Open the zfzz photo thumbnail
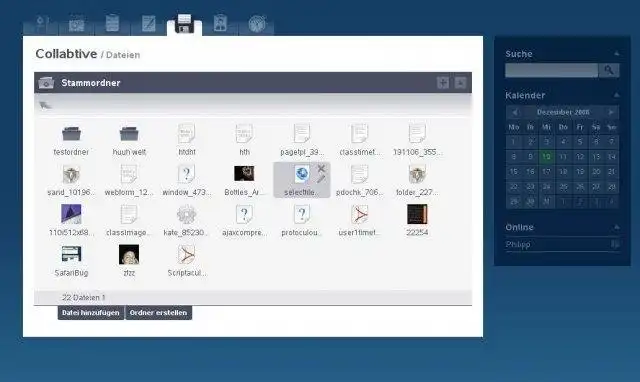The image size is (640, 382). pyautogui.click(x=129, y=254)
